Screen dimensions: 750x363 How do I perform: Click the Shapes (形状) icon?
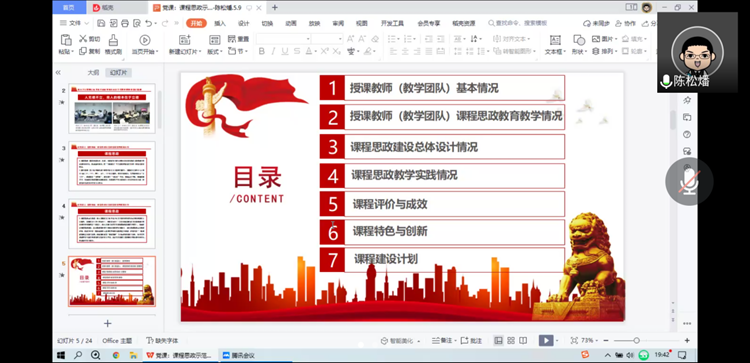579,40
